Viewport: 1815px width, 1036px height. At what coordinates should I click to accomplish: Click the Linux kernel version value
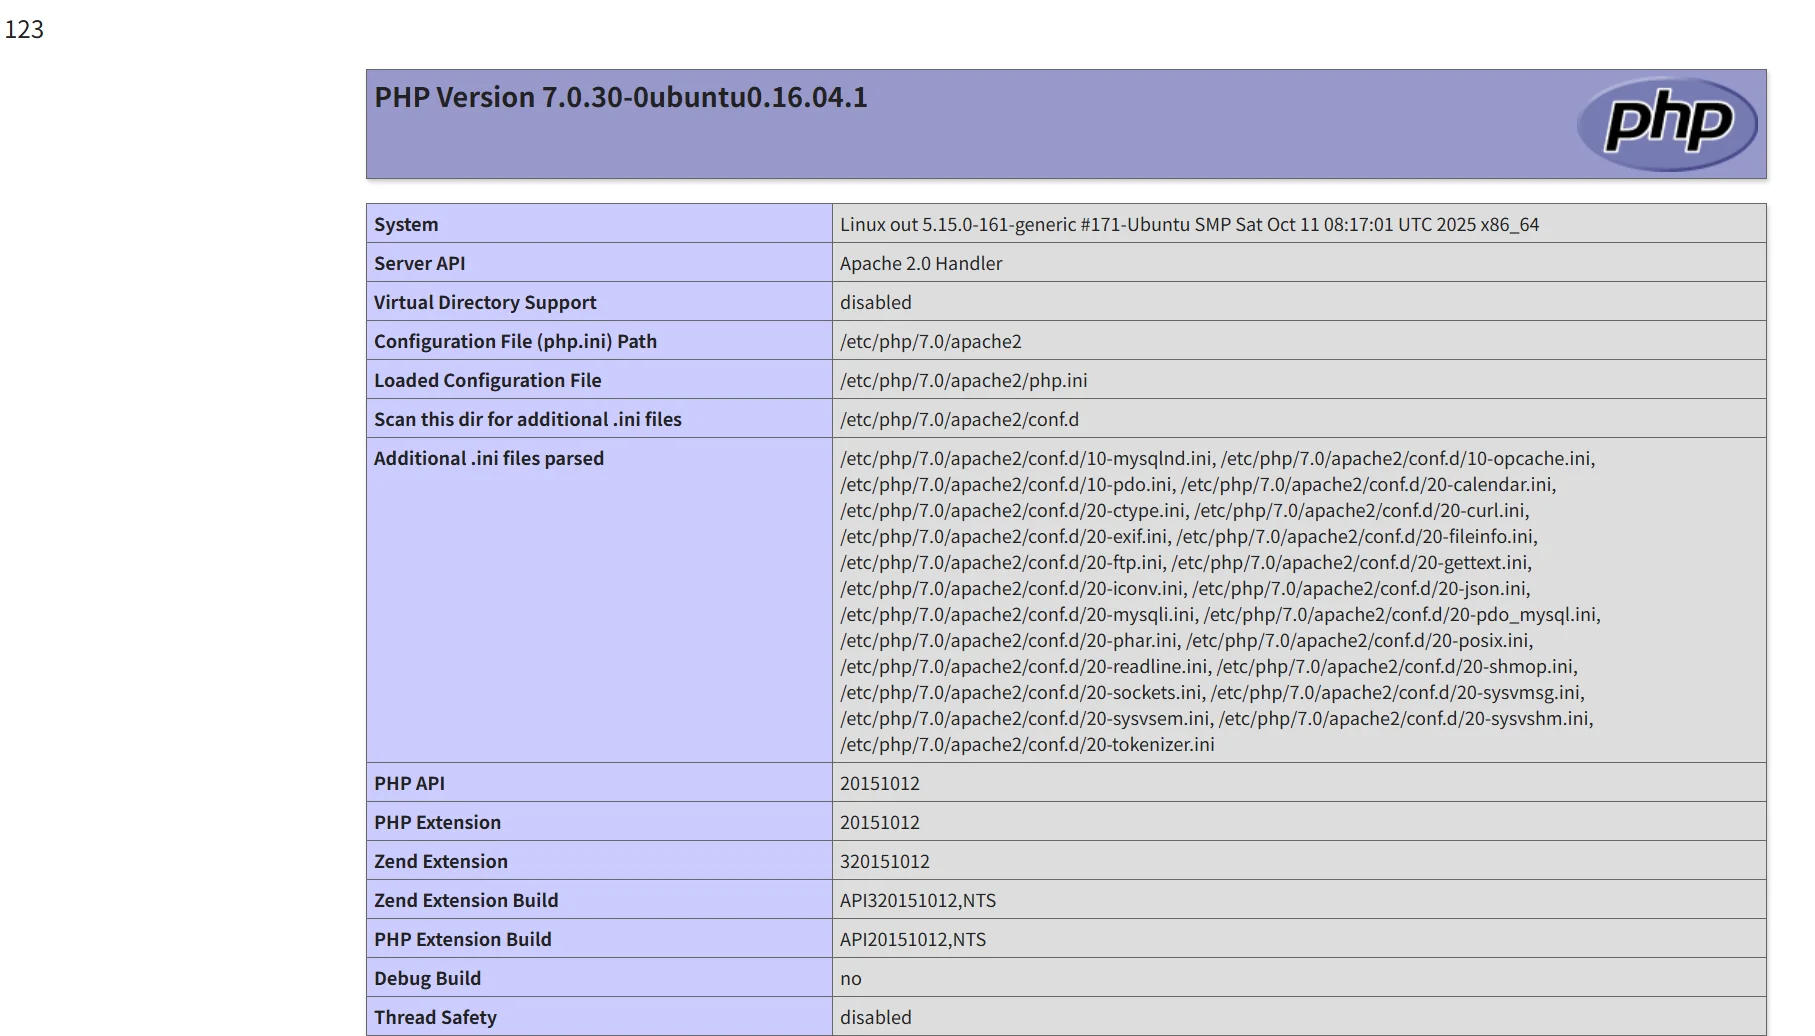coord(1188,224)
